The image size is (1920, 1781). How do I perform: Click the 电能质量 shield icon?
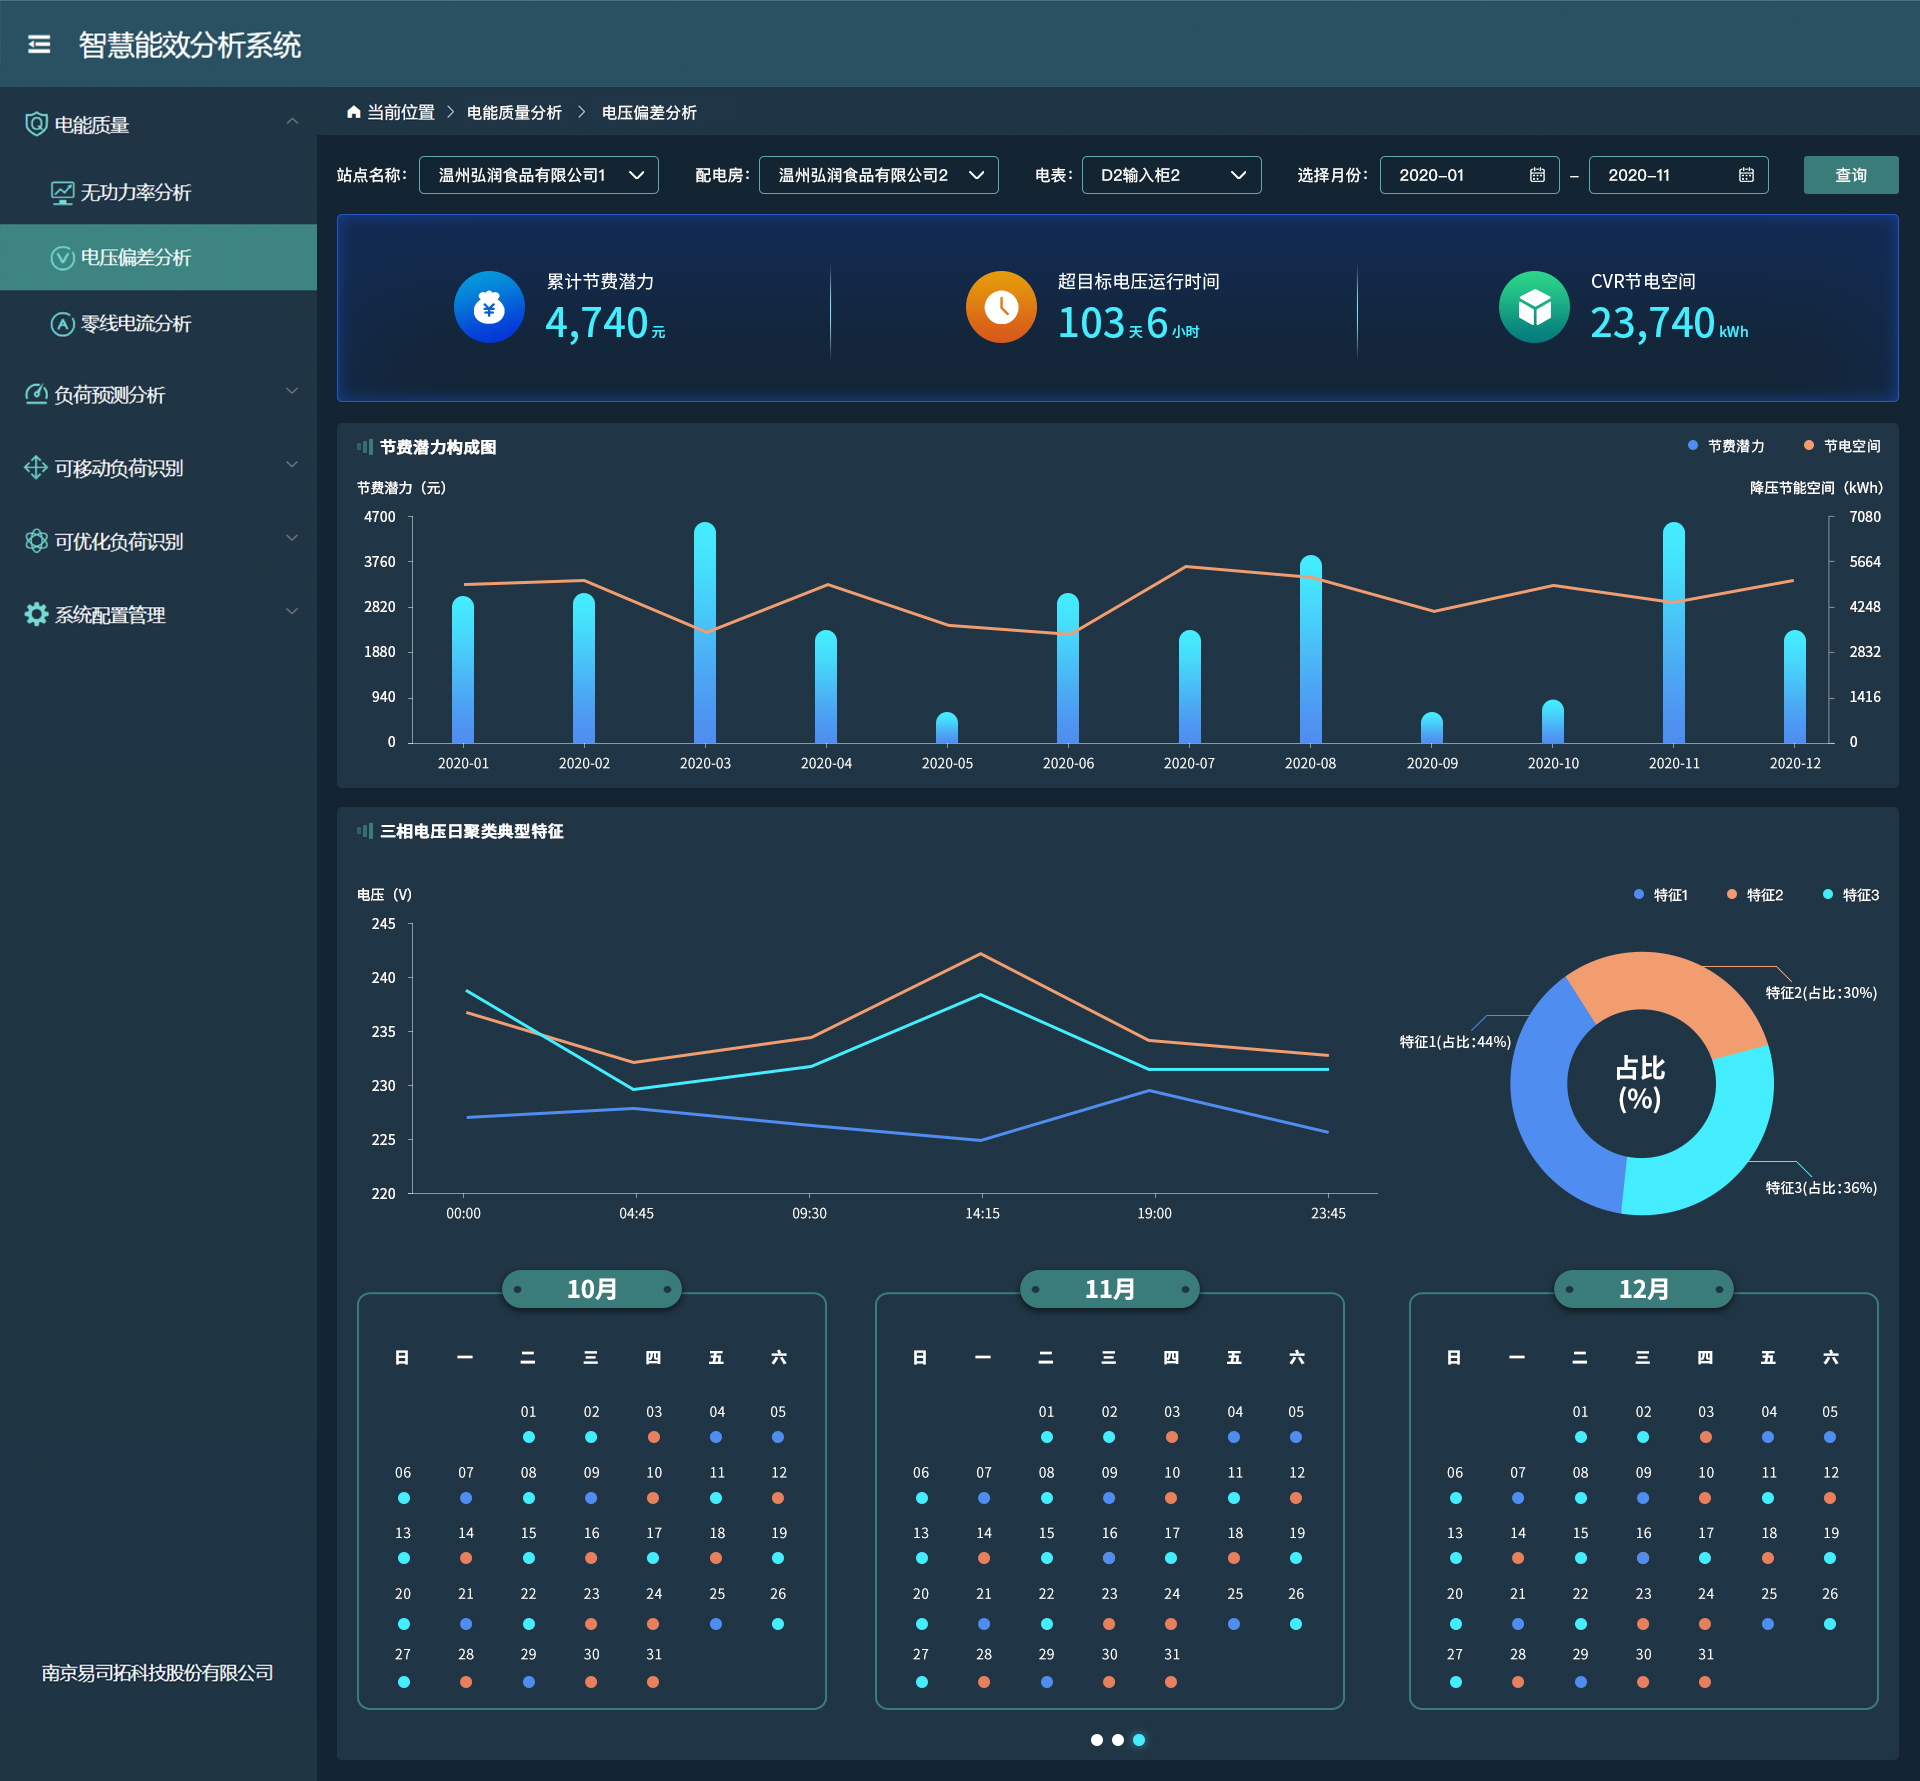[36, 124]
